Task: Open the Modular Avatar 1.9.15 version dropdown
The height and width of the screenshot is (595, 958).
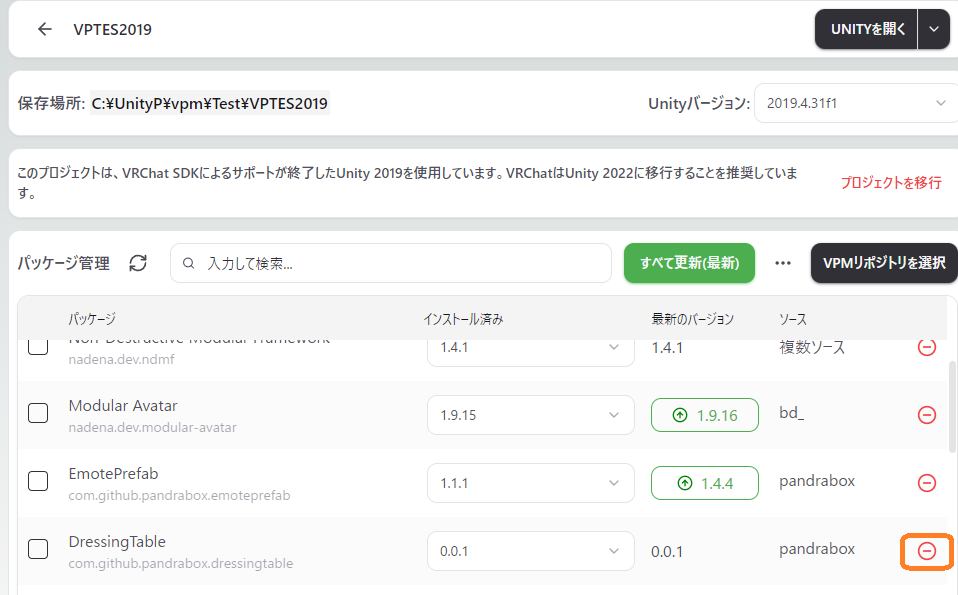Action: (530, 415)
